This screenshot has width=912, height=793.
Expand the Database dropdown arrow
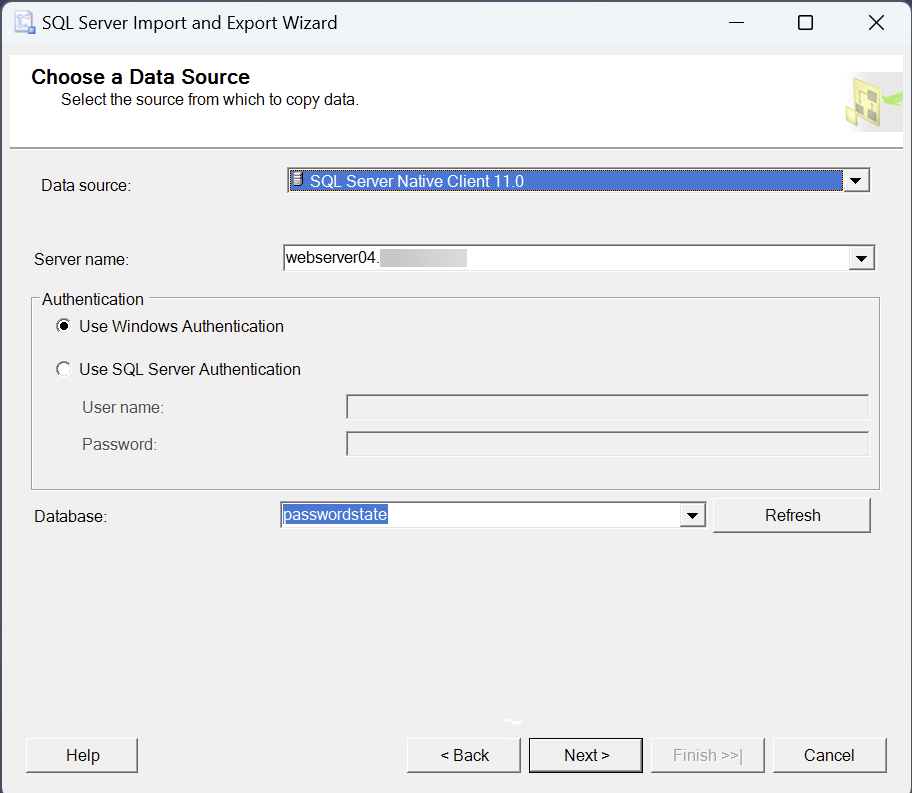click(x=692, y=515)
